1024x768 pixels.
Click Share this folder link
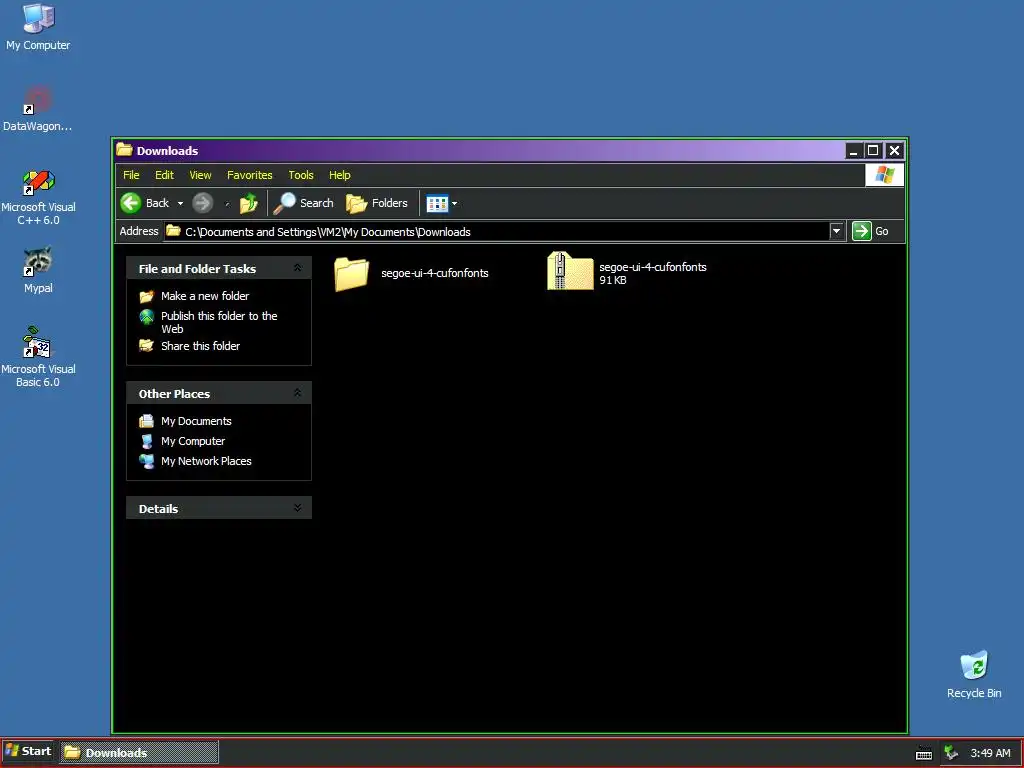tap(200, 346)
